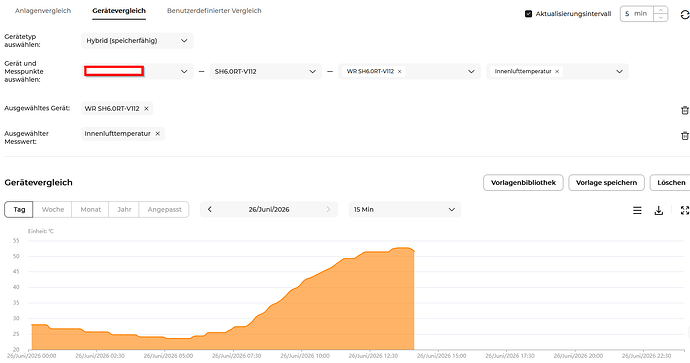Select the Tag time range
The height and width of the screenshot is (363, 690).
(x=19, y=209)
